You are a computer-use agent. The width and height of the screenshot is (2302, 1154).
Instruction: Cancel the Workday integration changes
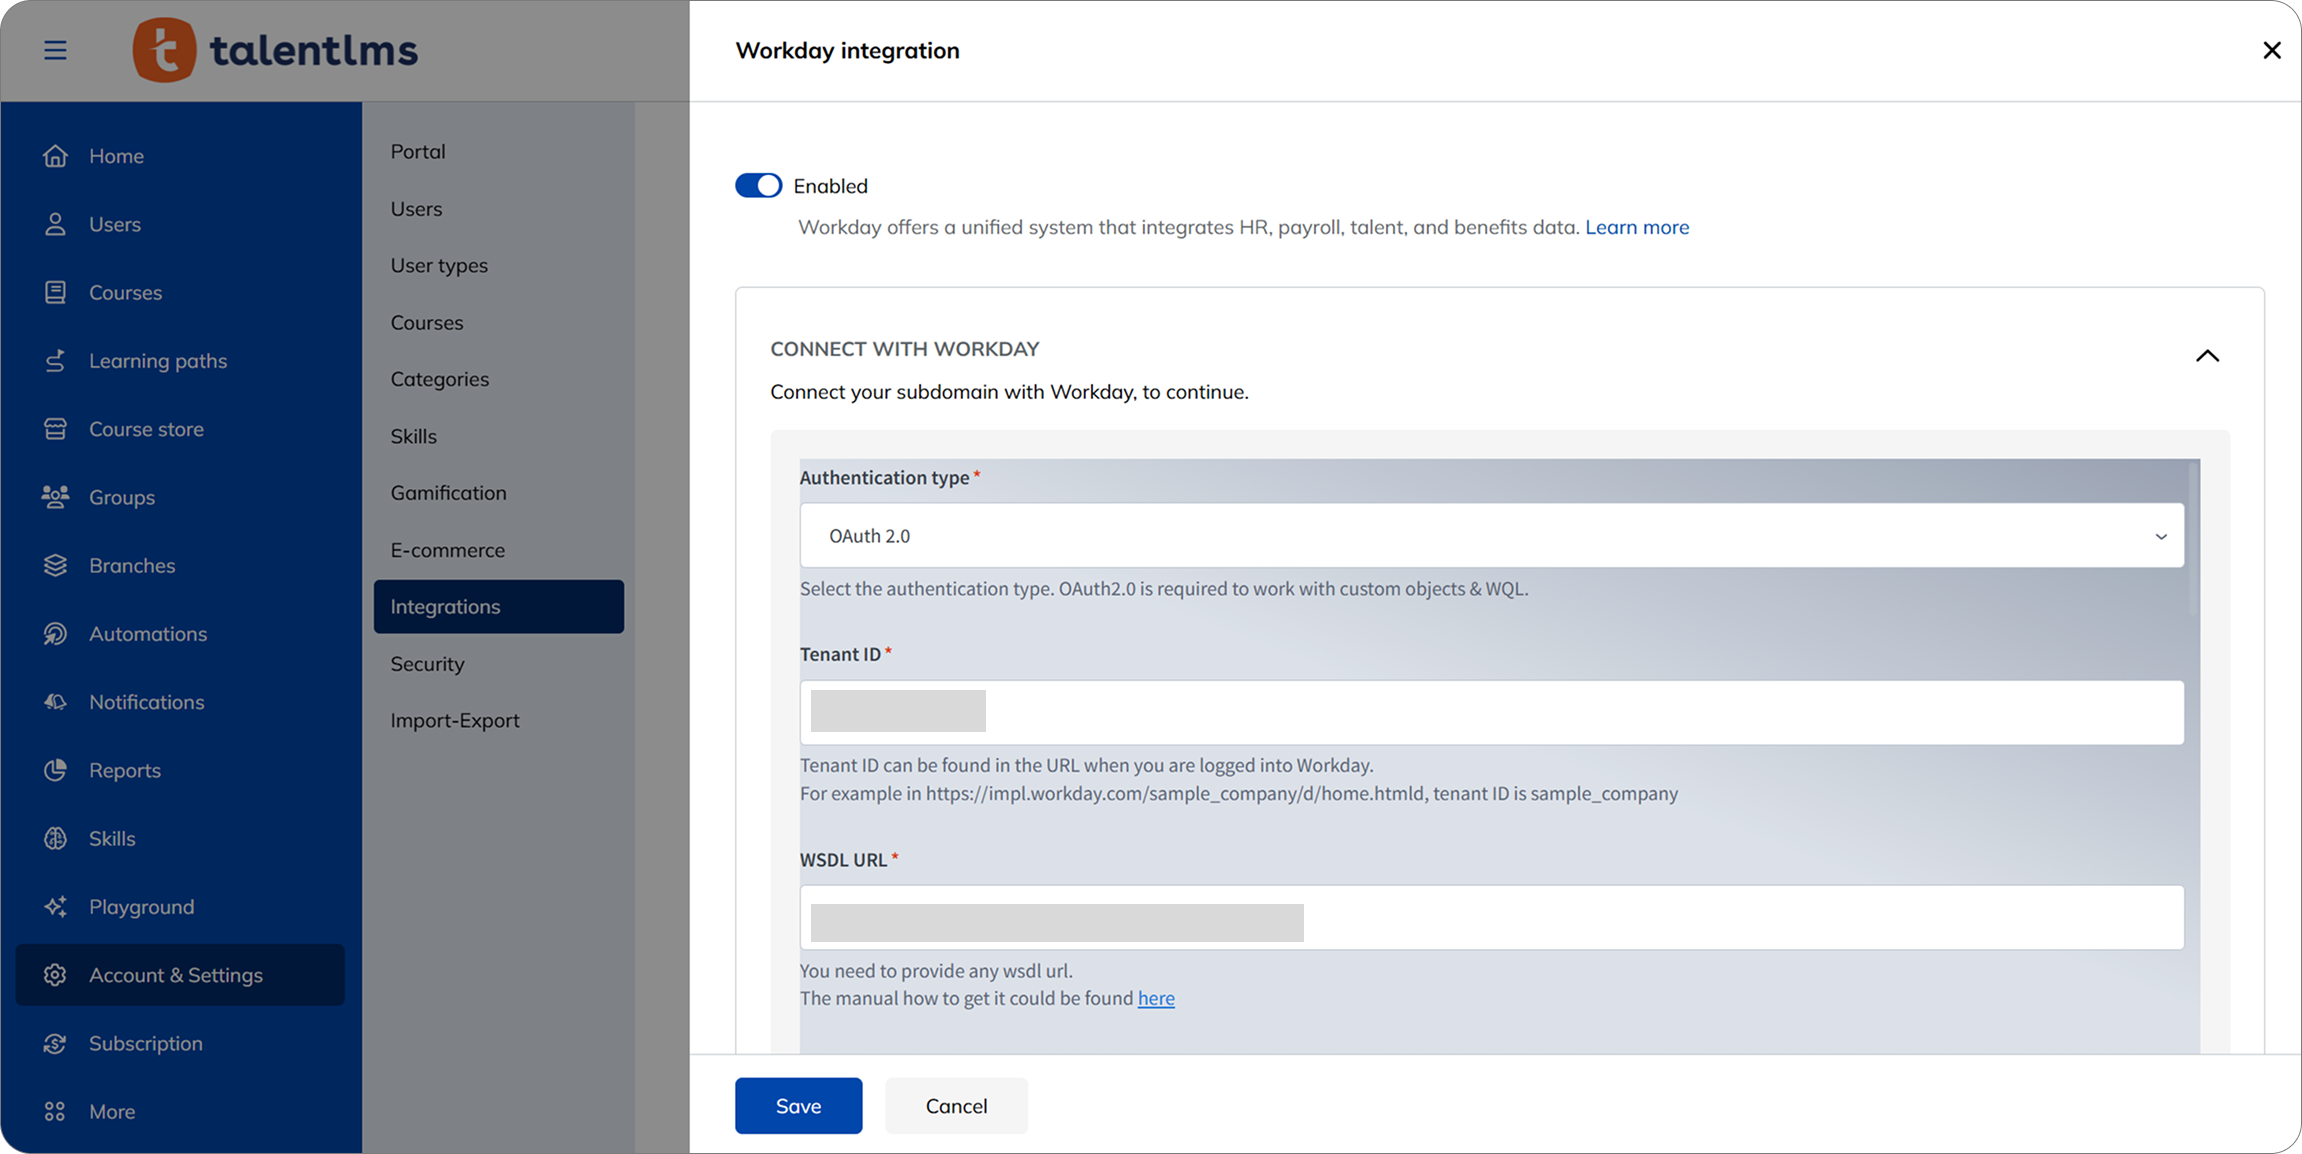(956, 1106)
